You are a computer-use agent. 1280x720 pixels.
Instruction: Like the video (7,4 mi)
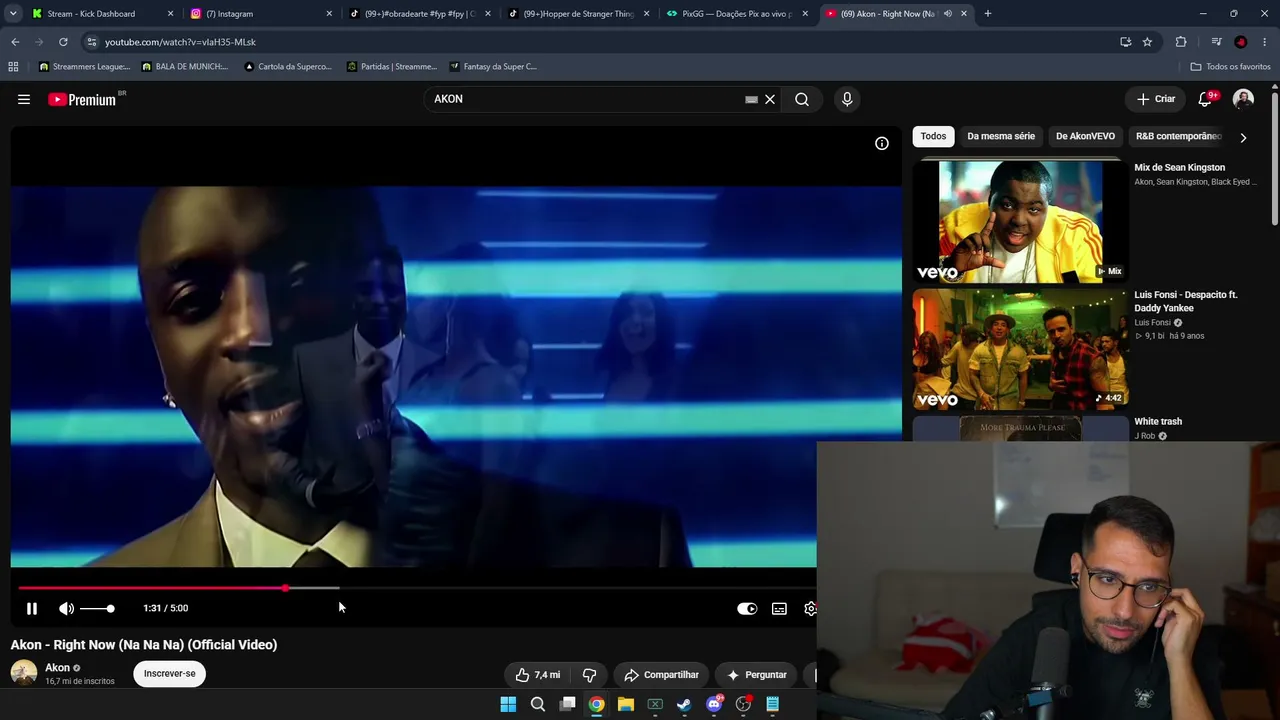(538, 675)
